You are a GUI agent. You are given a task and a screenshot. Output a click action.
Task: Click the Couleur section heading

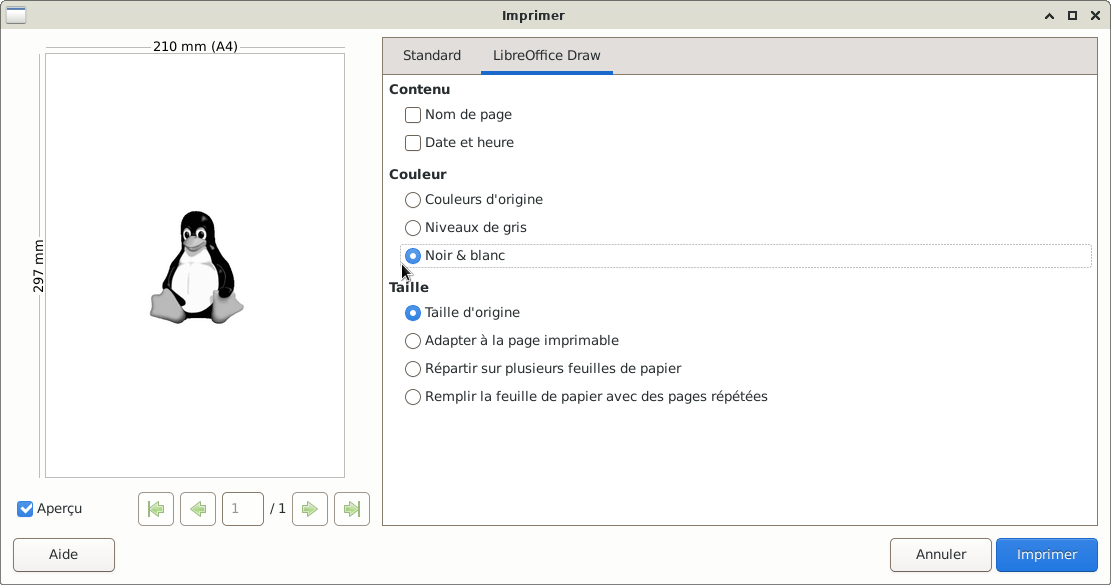[x=417, y=174]
